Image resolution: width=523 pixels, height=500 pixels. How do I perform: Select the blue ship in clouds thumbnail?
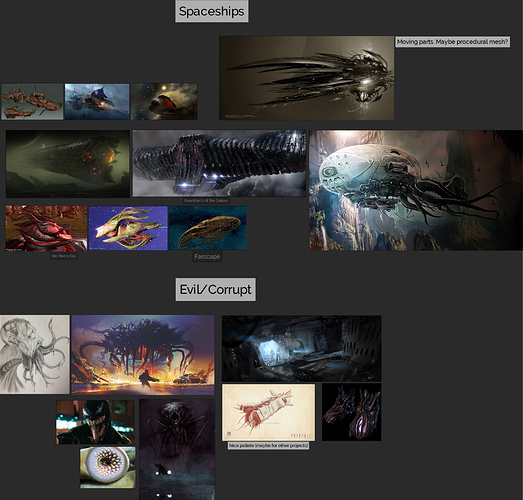[97, 102]
